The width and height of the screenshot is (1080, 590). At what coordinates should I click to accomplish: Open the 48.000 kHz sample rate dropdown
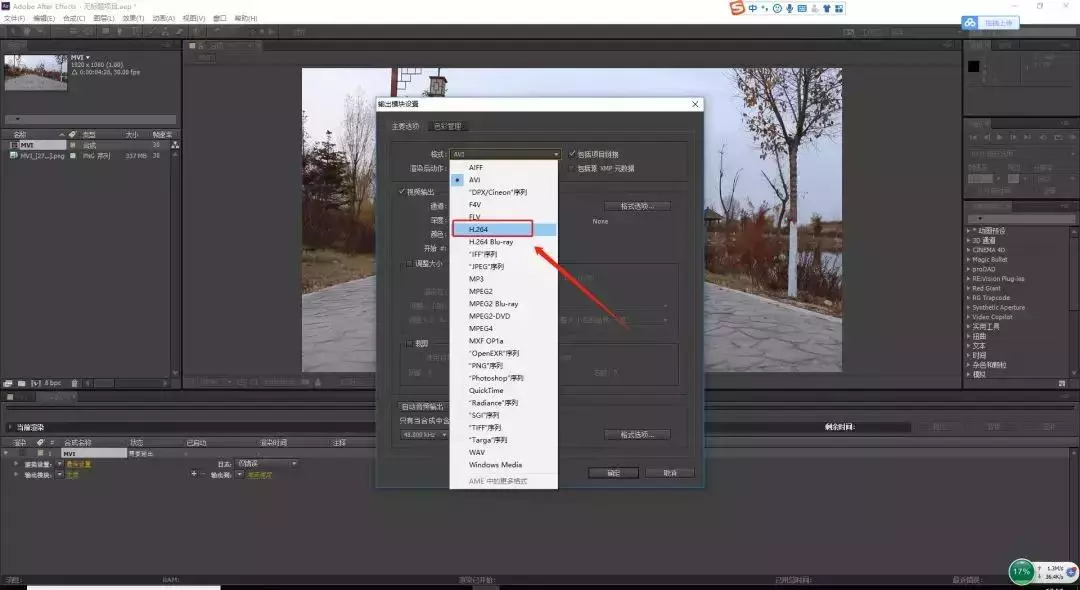(424, 435)
